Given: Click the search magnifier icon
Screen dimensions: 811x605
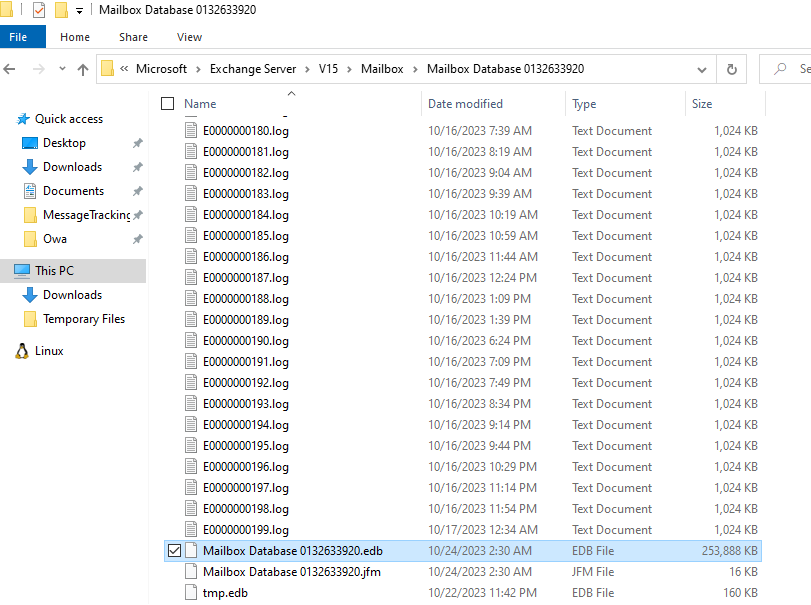Looking at the screenshot, I should click(780, 68).
